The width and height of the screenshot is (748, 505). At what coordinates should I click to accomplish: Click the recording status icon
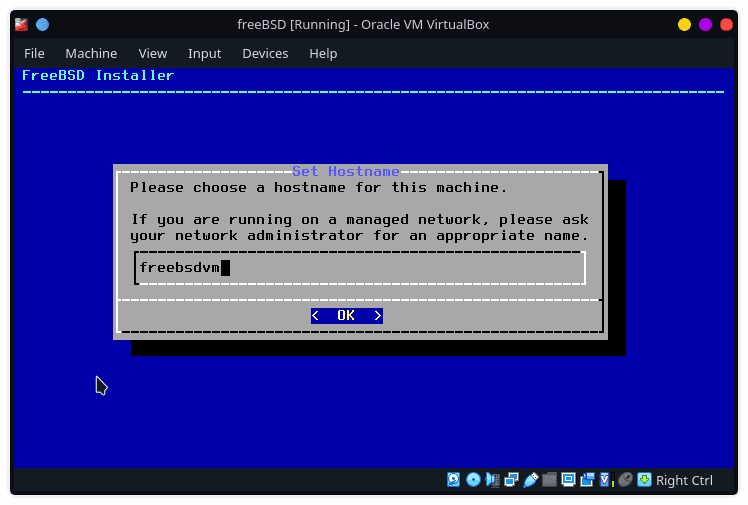(587, 480)
